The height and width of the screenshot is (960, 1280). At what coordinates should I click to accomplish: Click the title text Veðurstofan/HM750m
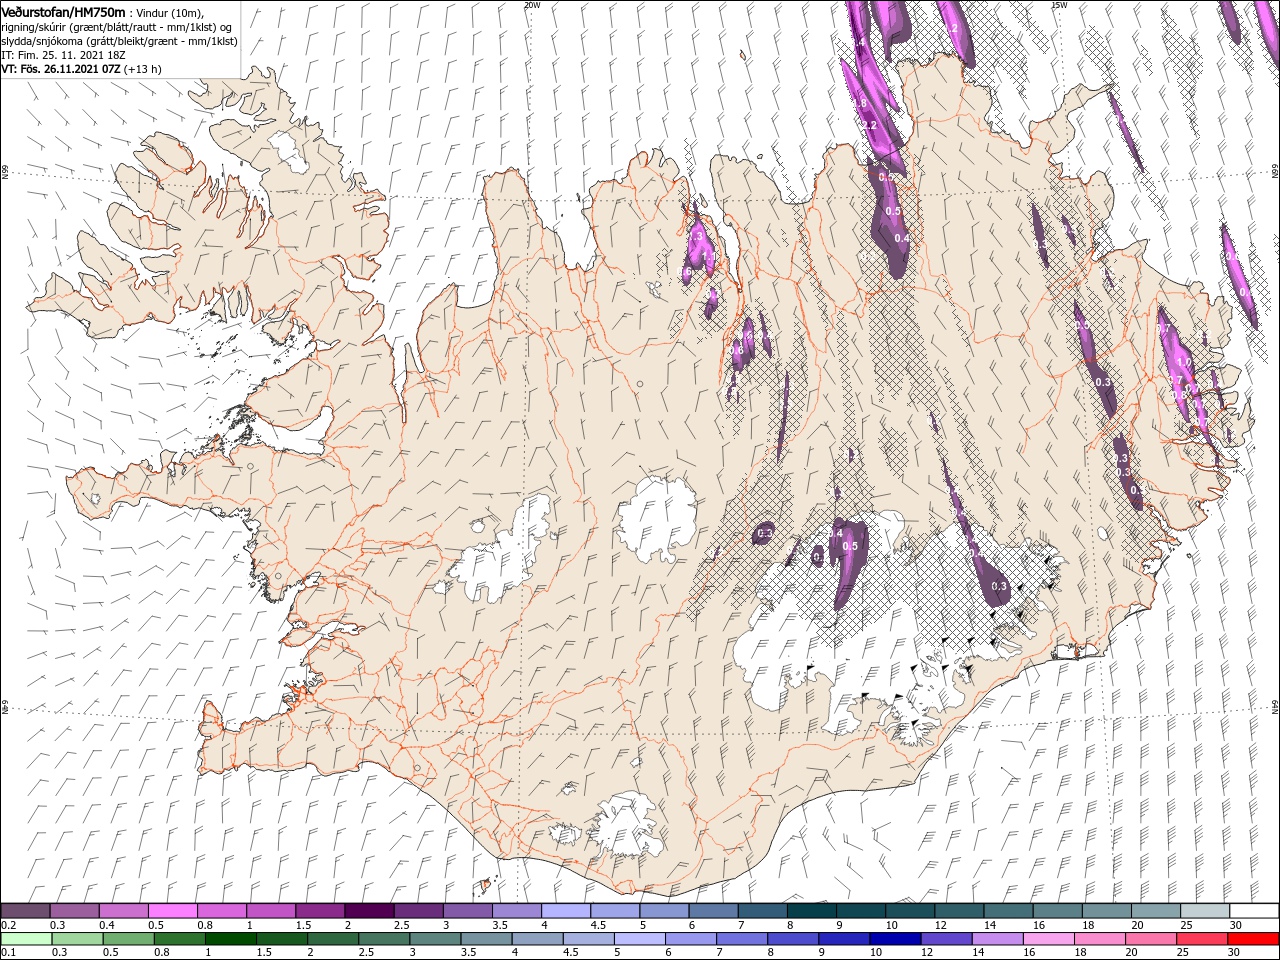[x=63, y=11]
